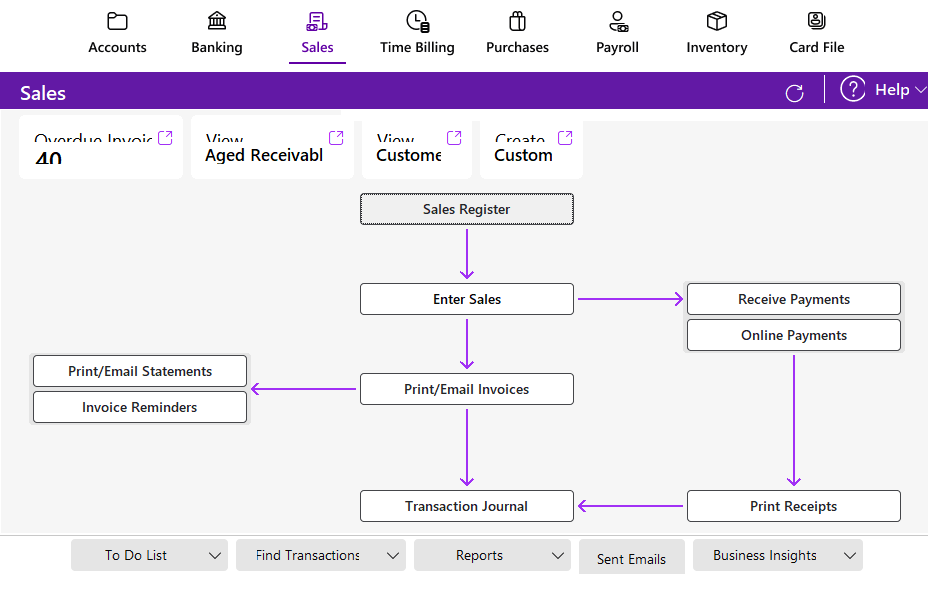Screen dimensions: 928x596
Task: Click the Print Receipts button
Action: click(x=794, y=506)
